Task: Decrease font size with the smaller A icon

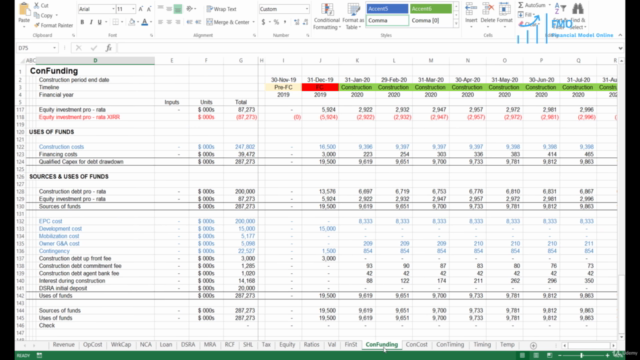Action: (149, 9)
